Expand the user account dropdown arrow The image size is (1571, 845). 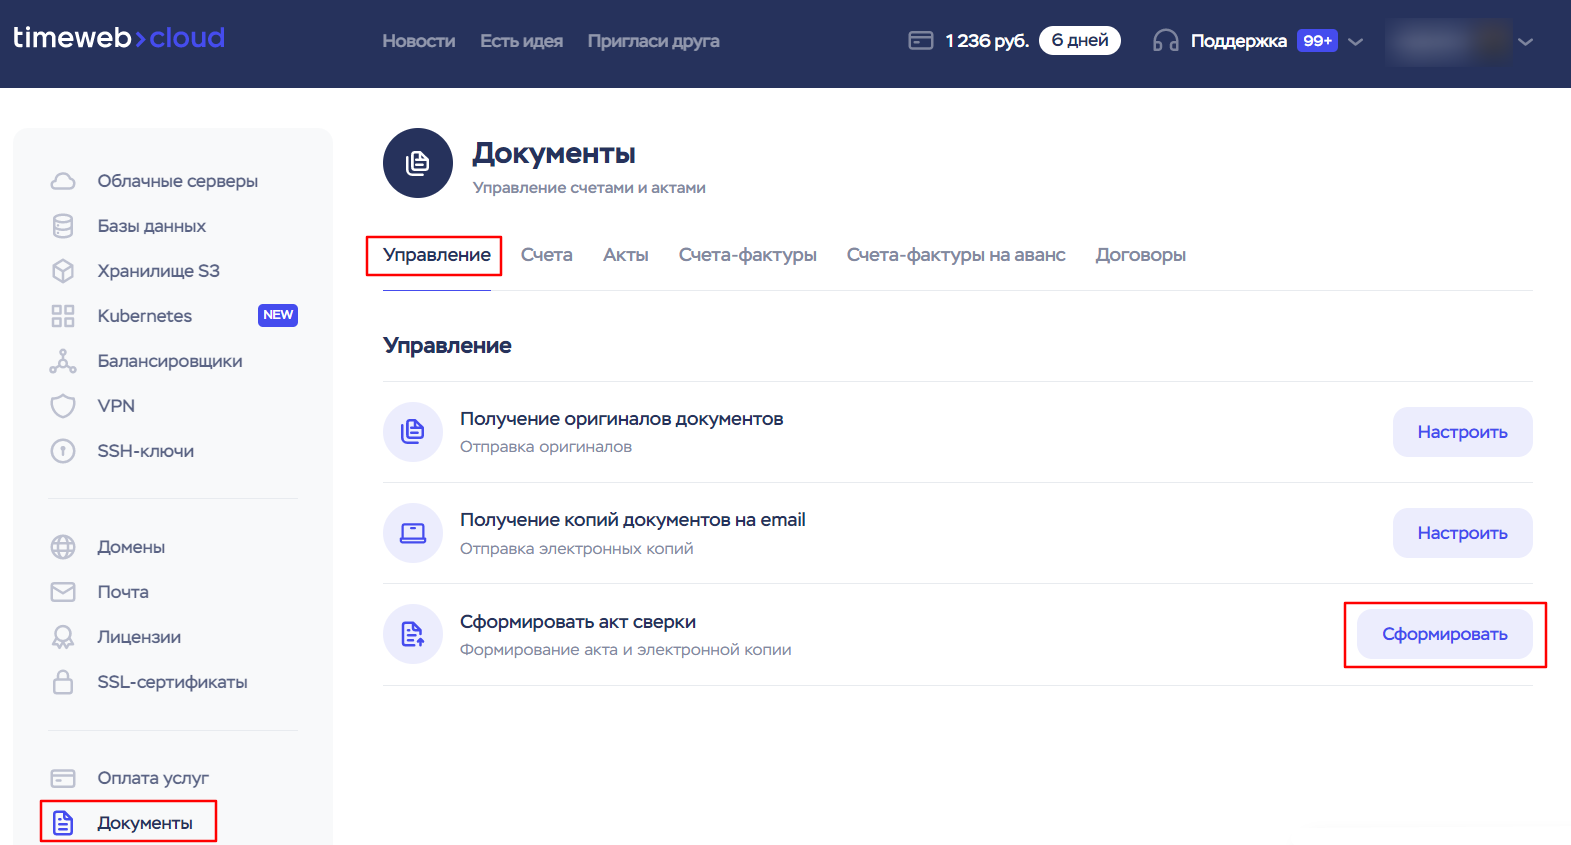(x=1525, y=42)
